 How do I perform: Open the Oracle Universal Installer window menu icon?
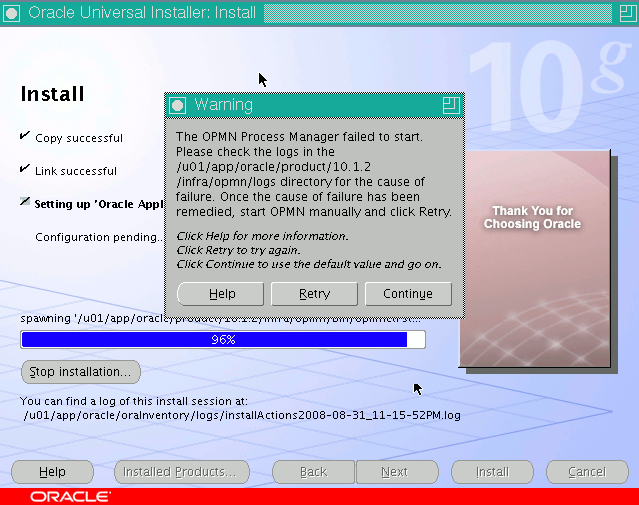[x=11, y=13]
